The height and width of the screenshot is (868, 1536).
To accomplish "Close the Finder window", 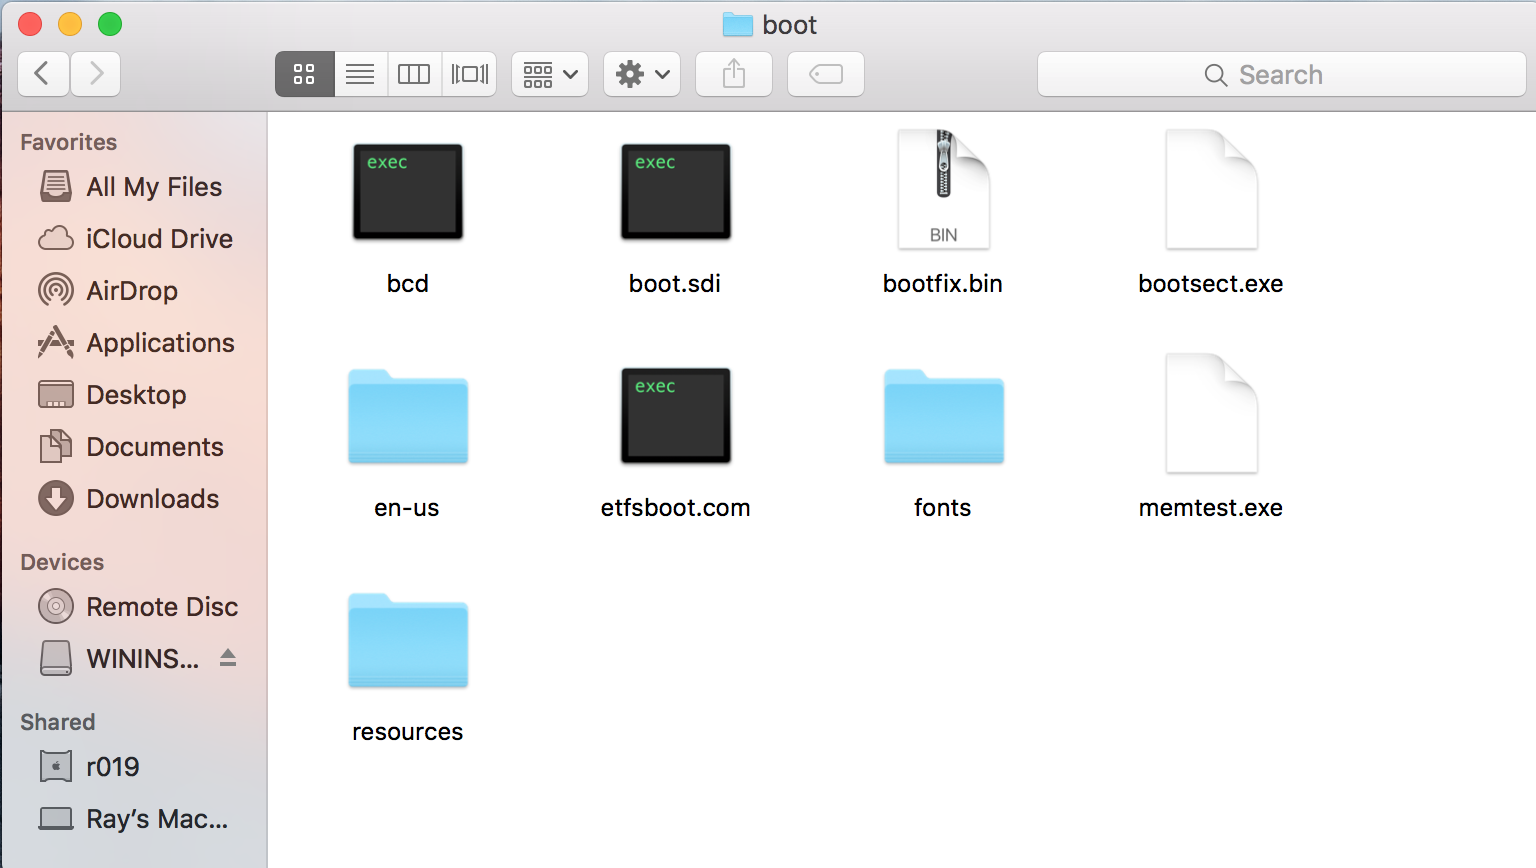I will coord(31,24).
